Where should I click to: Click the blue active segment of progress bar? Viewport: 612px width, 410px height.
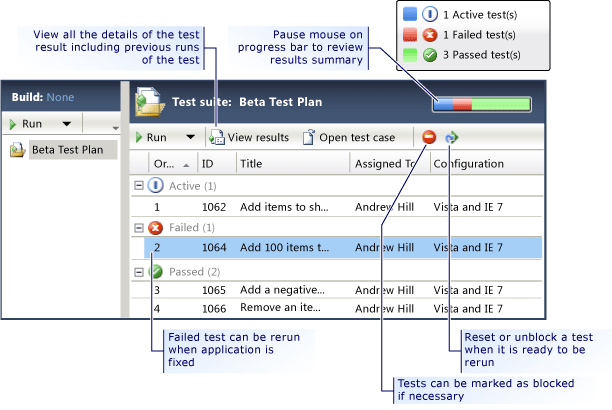pos(444,104)
